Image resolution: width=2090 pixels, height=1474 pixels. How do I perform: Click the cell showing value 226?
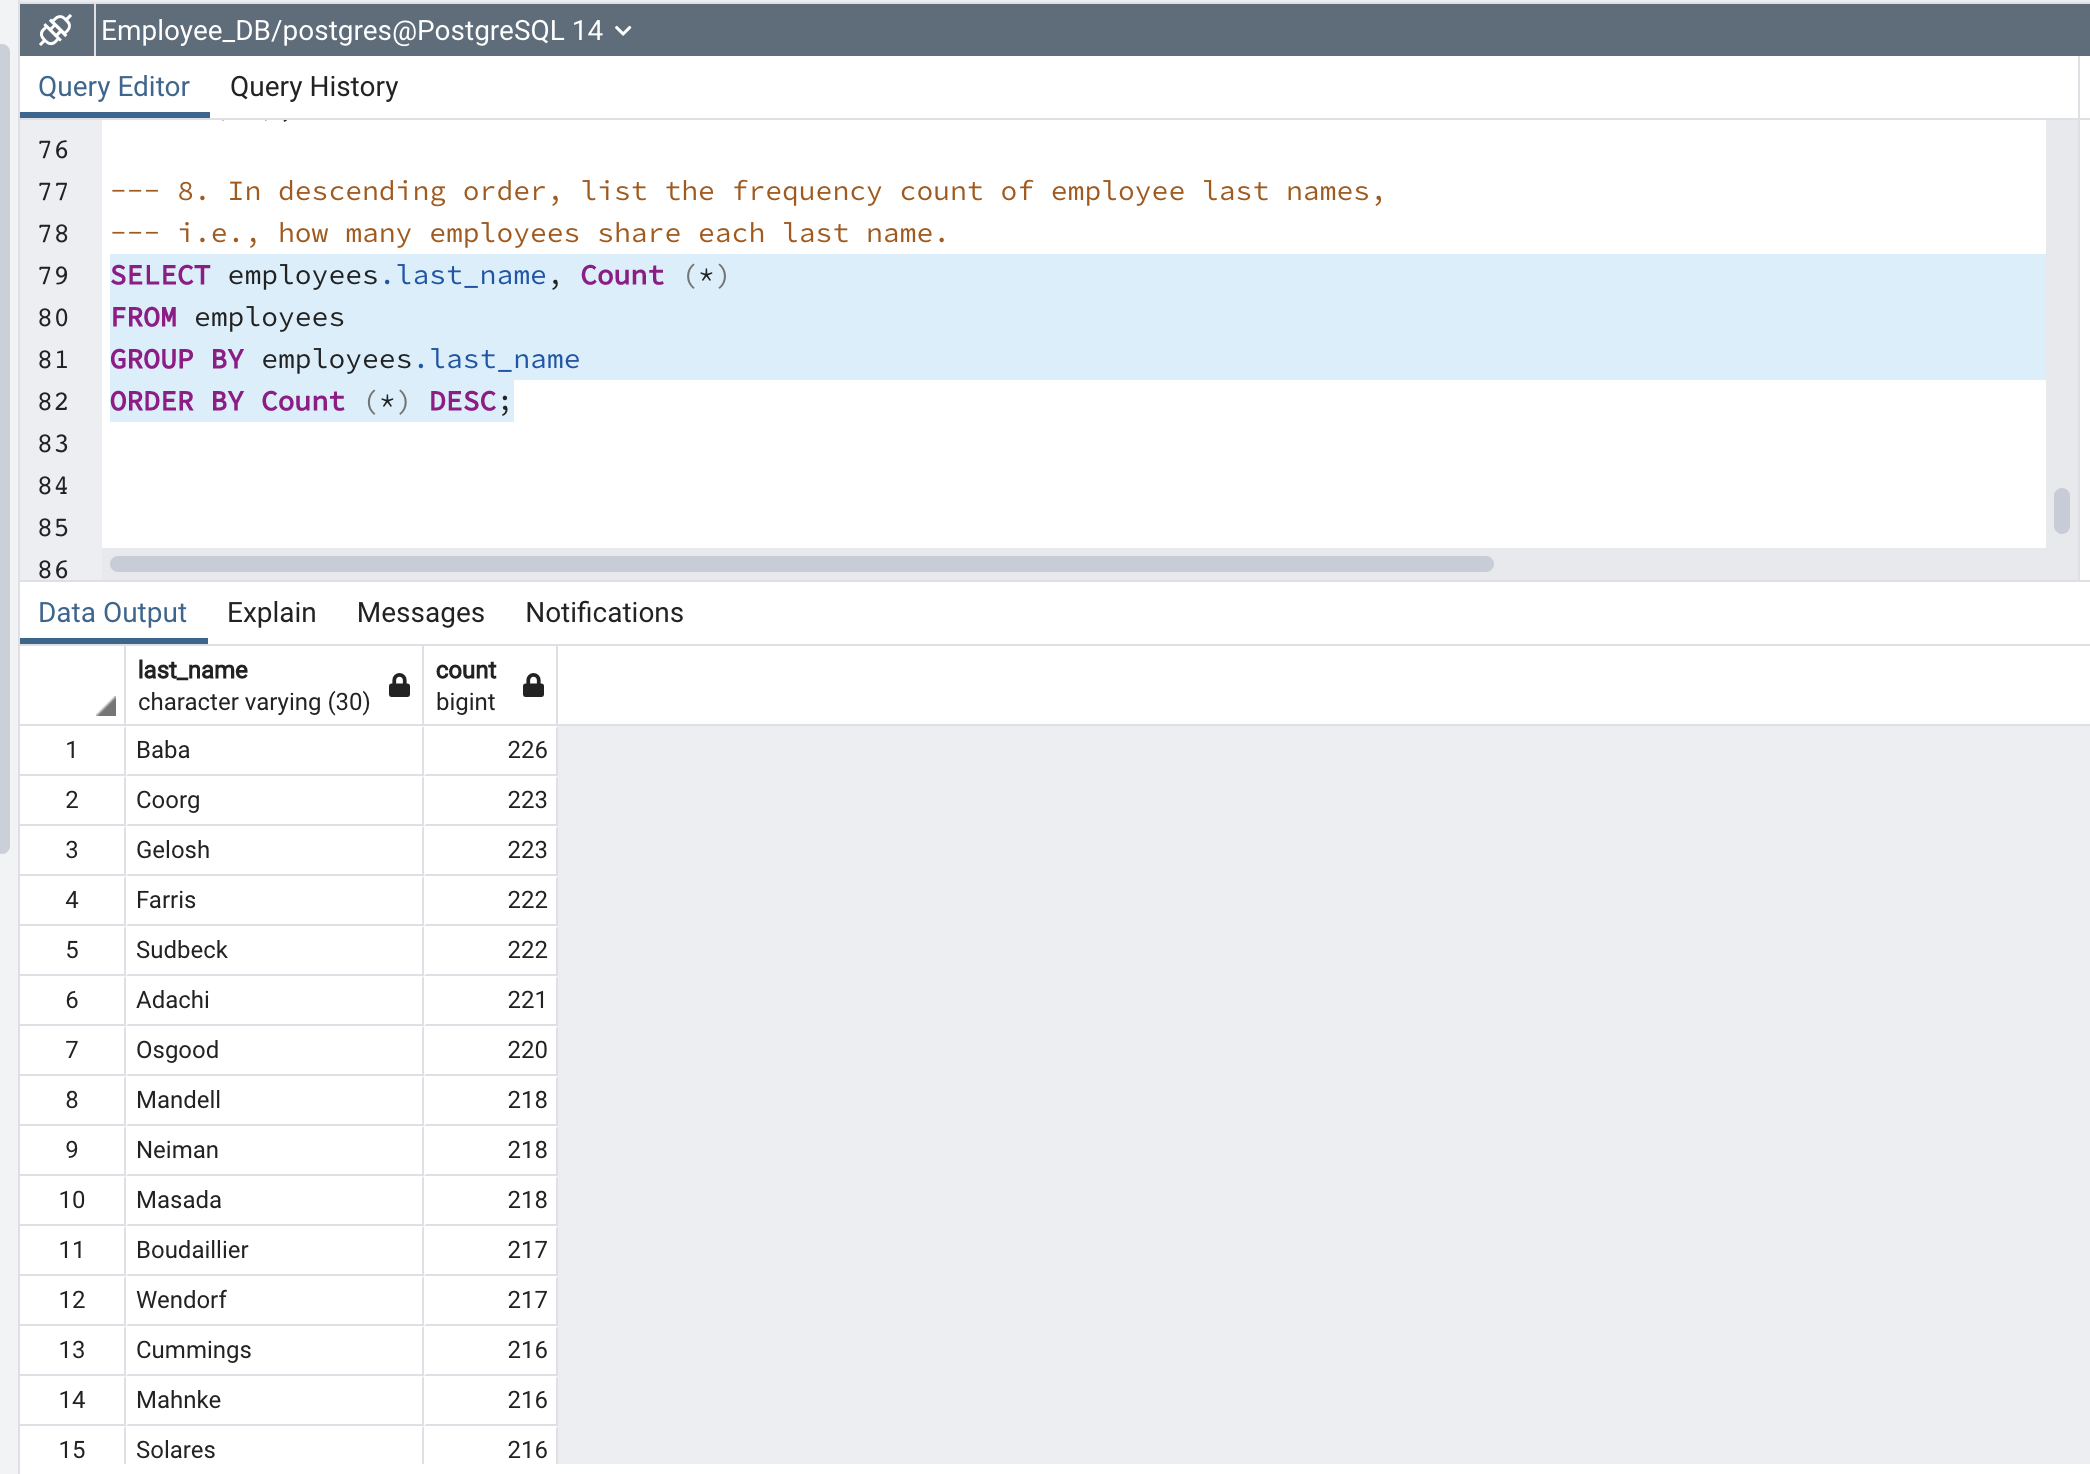pos(489,750)
